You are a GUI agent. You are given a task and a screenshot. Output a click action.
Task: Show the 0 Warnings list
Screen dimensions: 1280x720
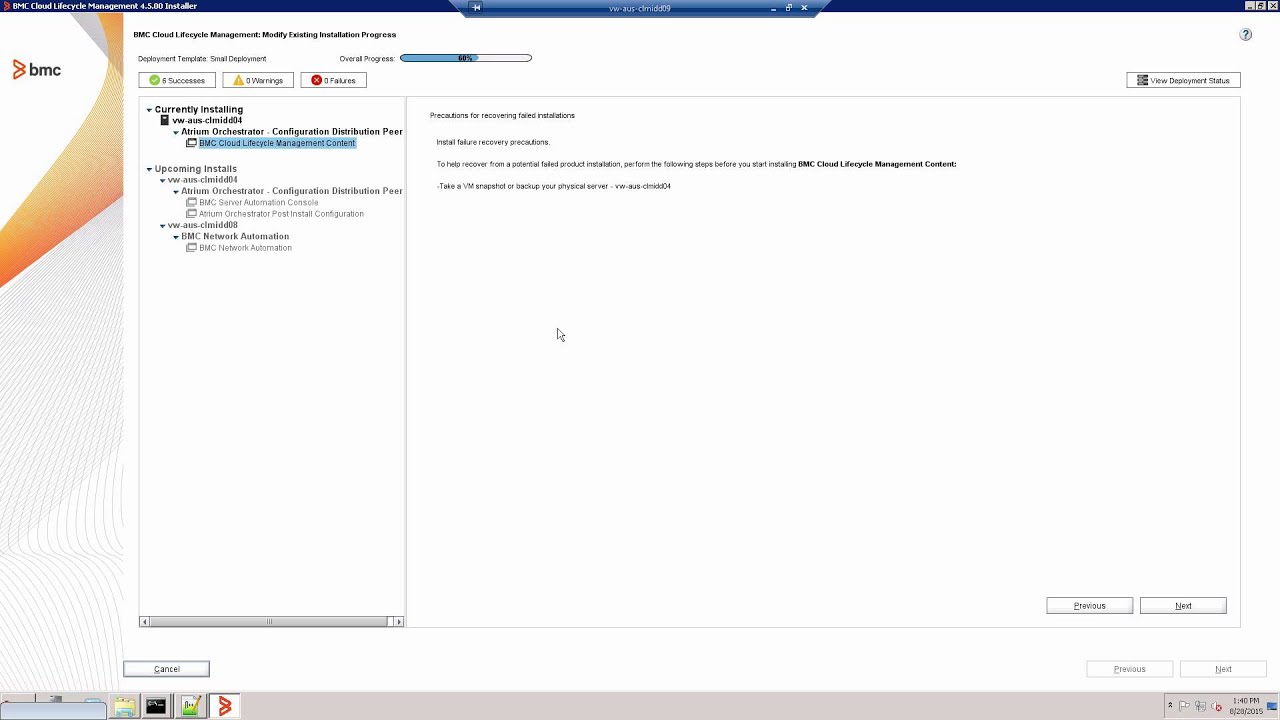(258, 80)
